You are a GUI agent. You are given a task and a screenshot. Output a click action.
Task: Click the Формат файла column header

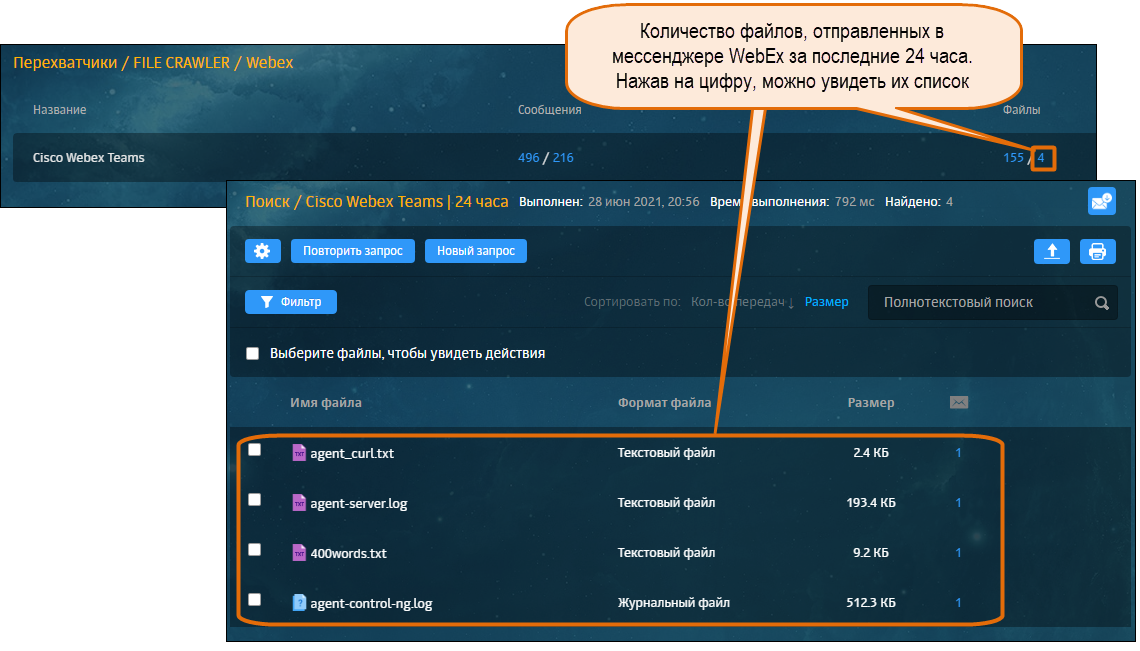[x=665, y=402]
